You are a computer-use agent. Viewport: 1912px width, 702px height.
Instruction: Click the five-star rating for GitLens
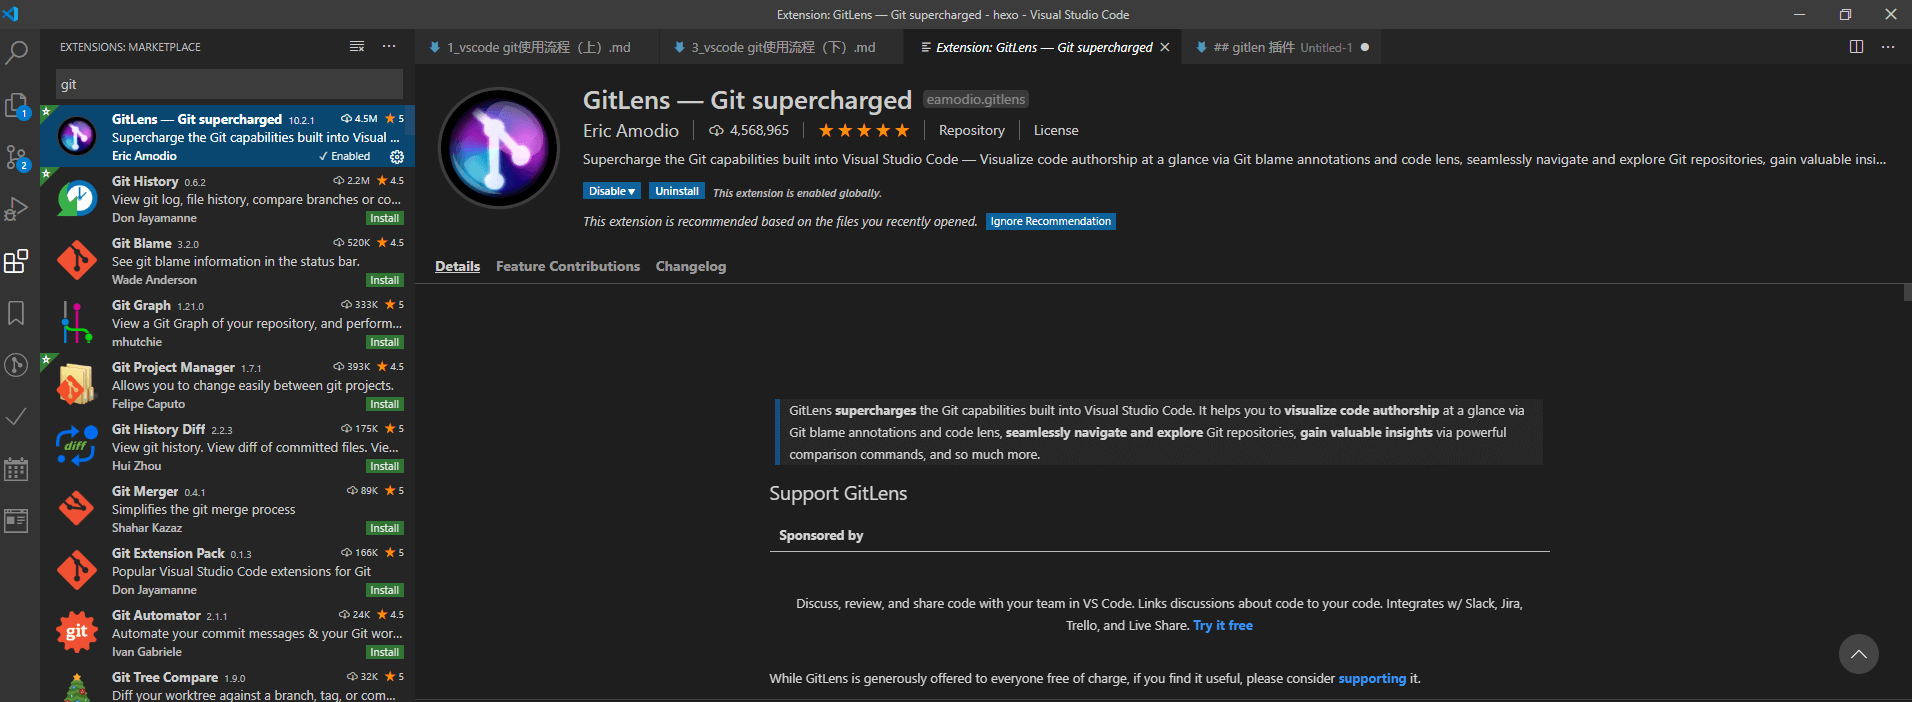pos(864,130)
